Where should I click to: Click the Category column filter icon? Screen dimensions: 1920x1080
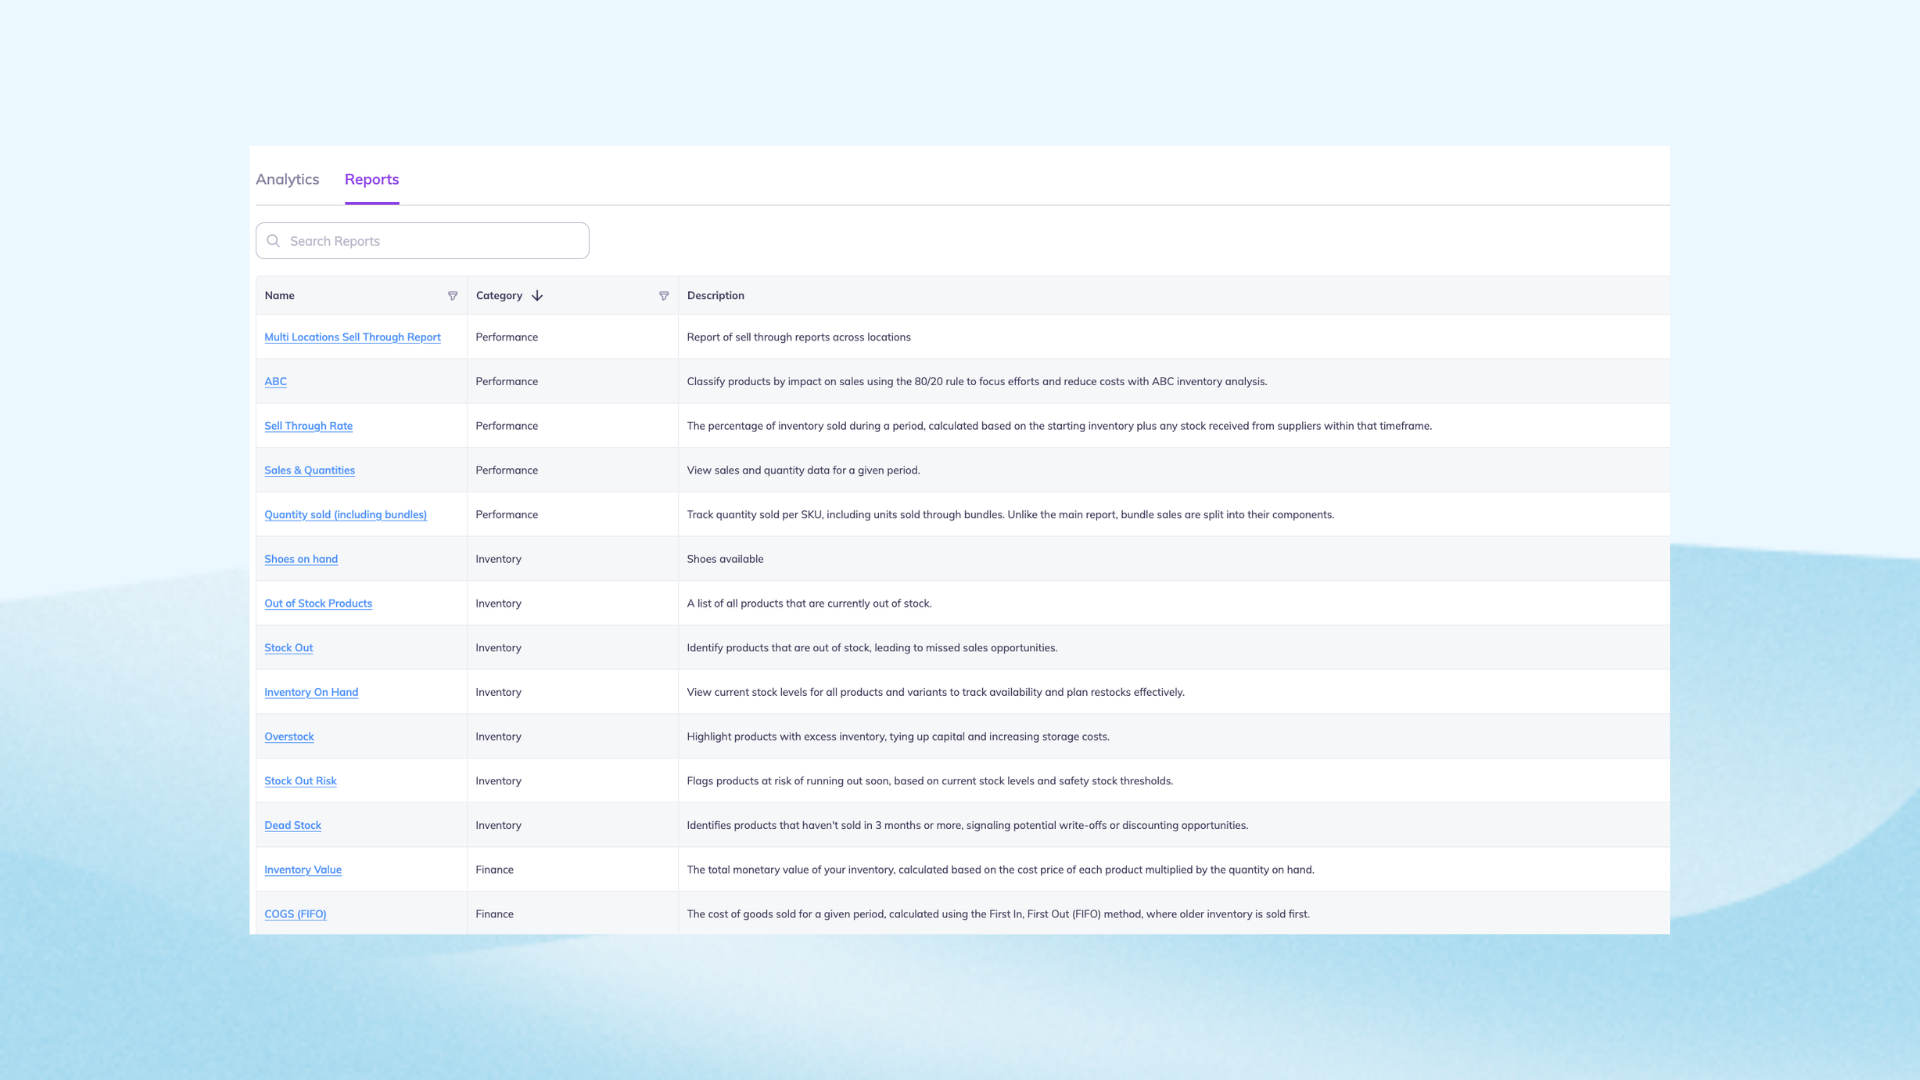[663, 296]
